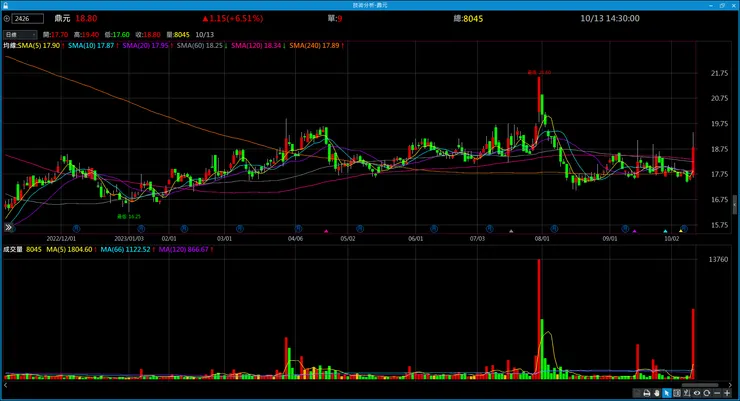Click the monthly circle marker near 07/03
Viewport: 740px width, 401px height.
[x=489, y=229]
